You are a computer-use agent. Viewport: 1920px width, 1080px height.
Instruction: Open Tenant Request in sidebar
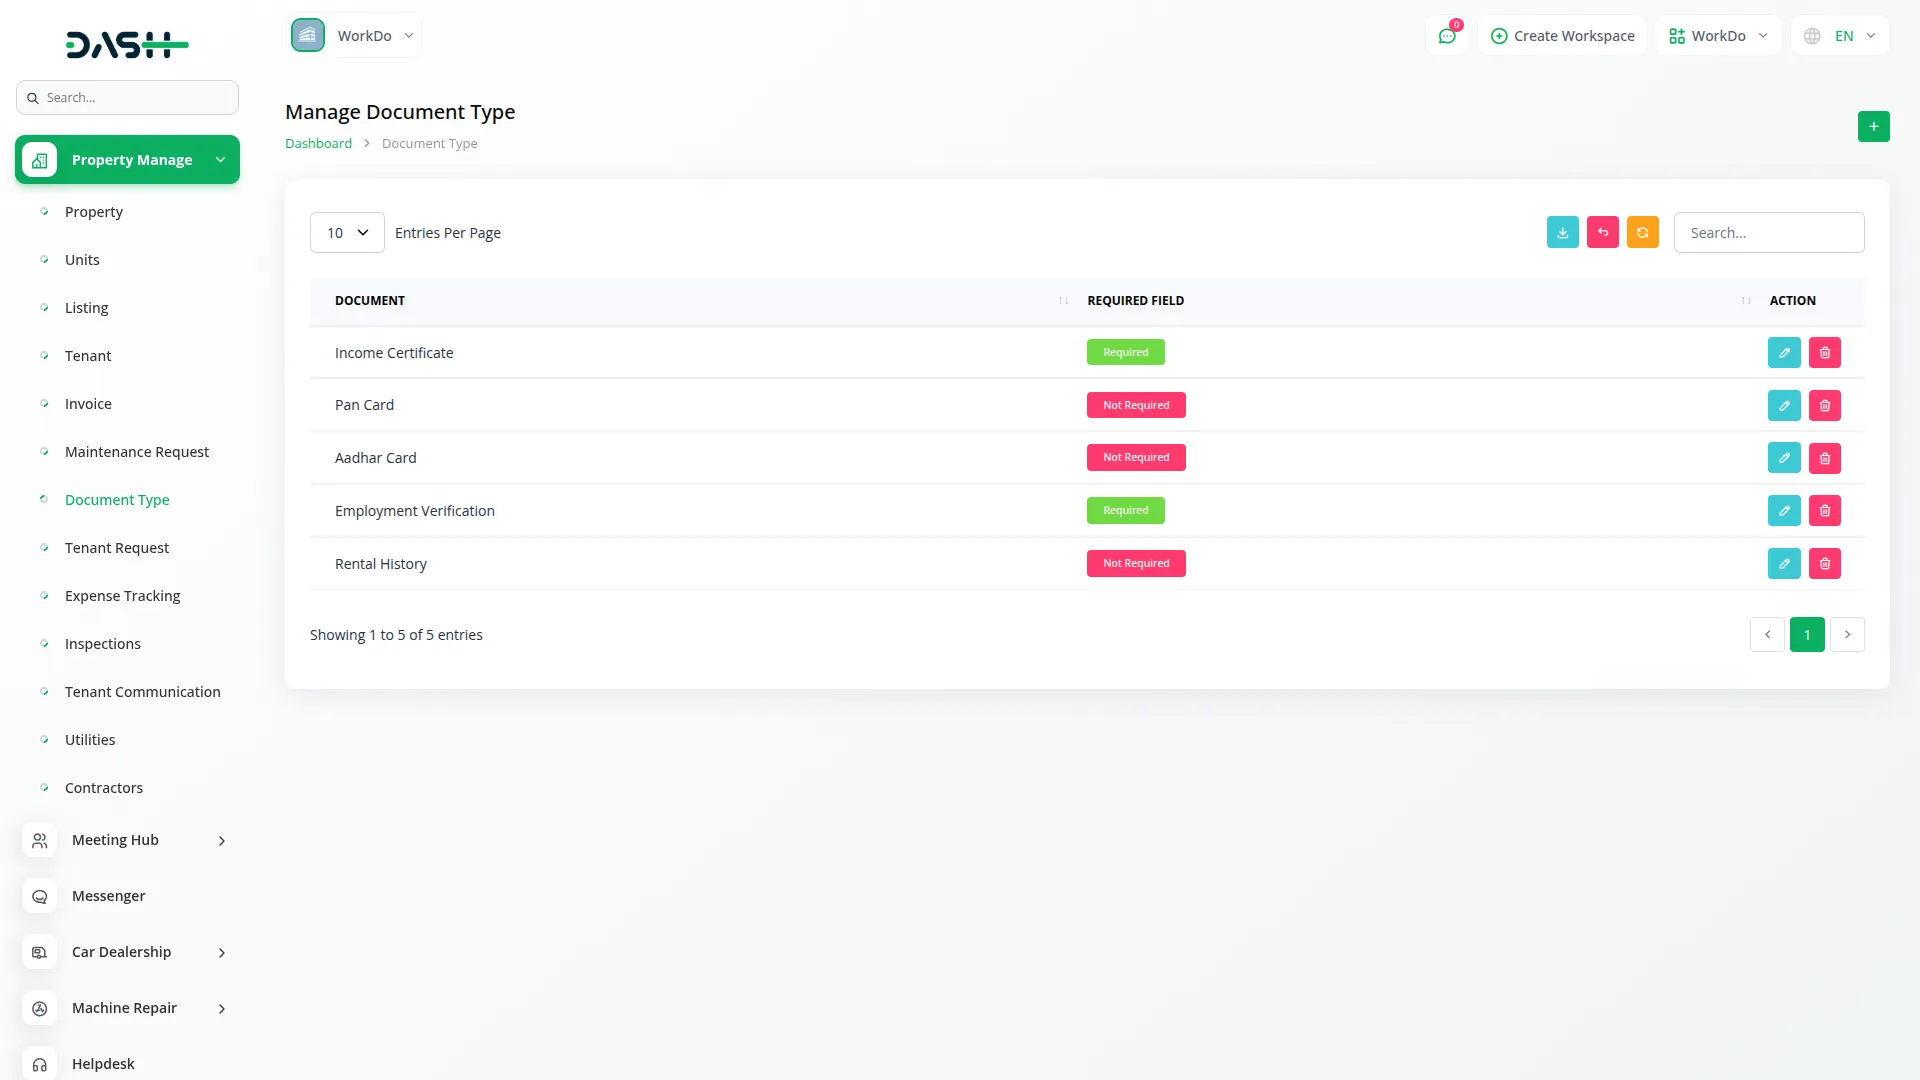point(117,548)
